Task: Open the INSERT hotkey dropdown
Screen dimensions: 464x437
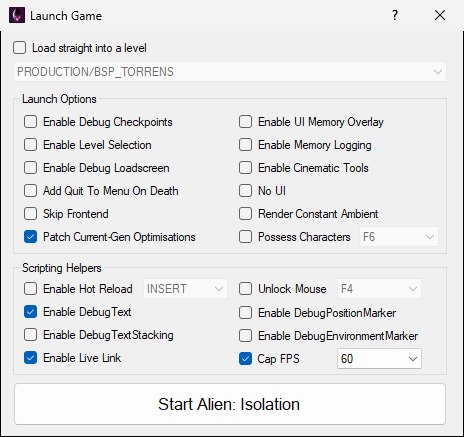Action: click(x=185, y=289)
